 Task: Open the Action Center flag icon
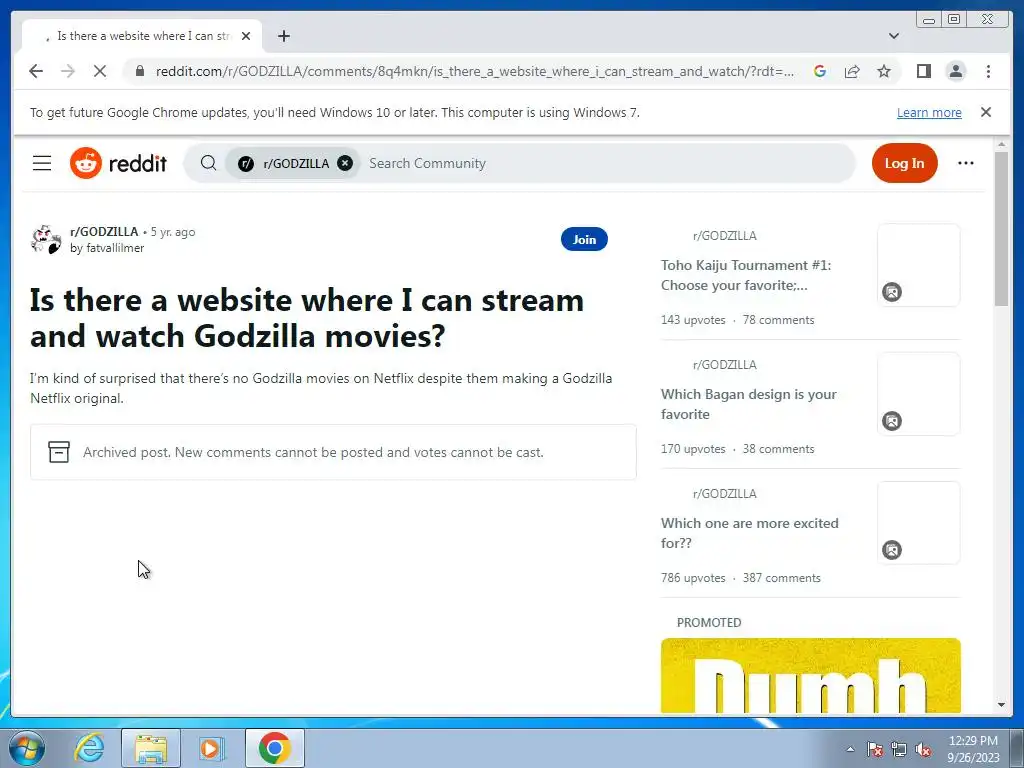tap(874, 749)
